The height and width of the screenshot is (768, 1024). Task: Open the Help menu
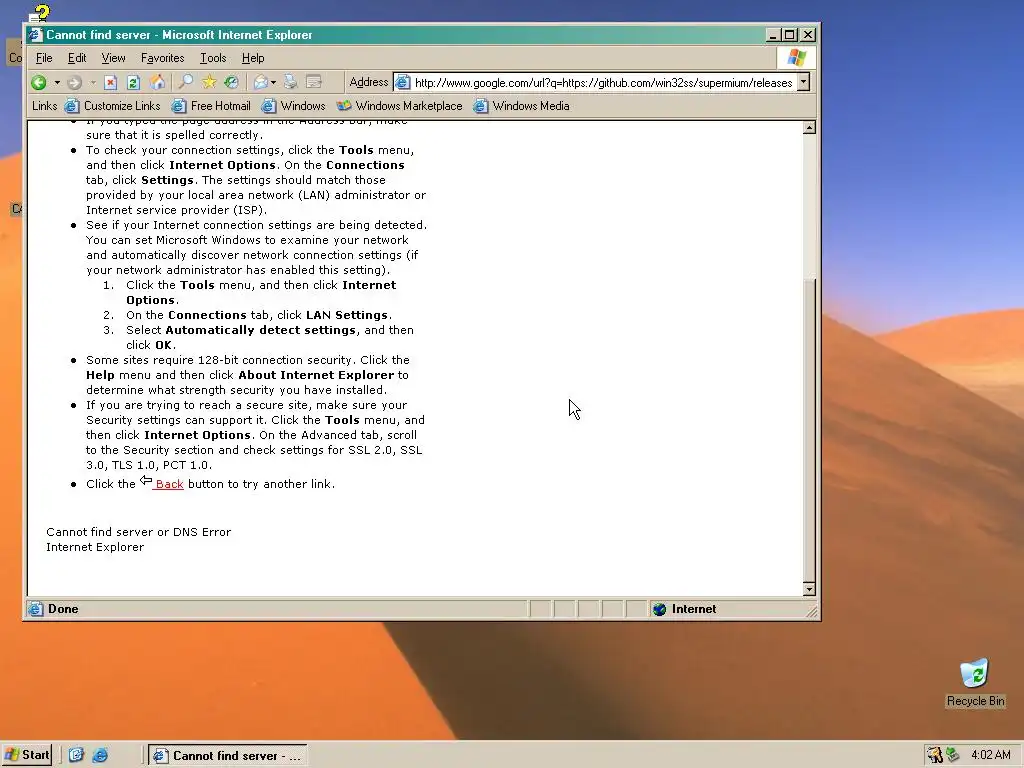[x=253, y=58]
